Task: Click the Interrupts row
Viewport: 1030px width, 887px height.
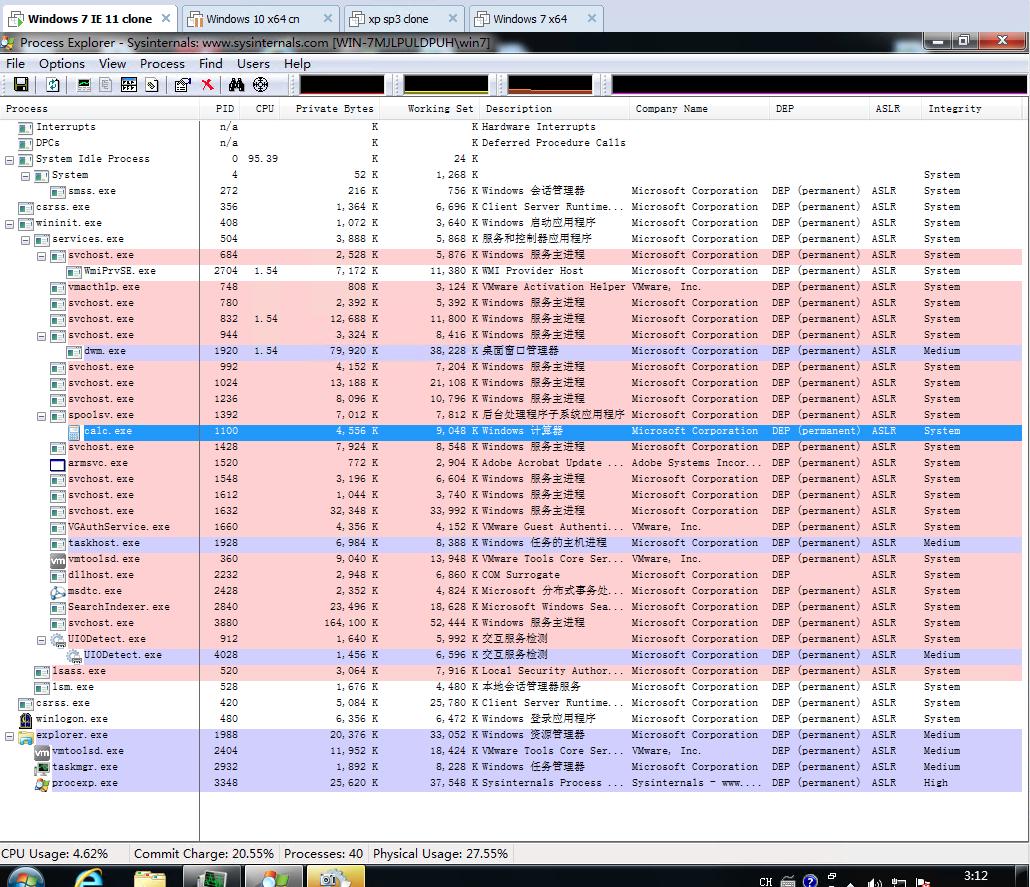Action: click(x=511, y=127)
